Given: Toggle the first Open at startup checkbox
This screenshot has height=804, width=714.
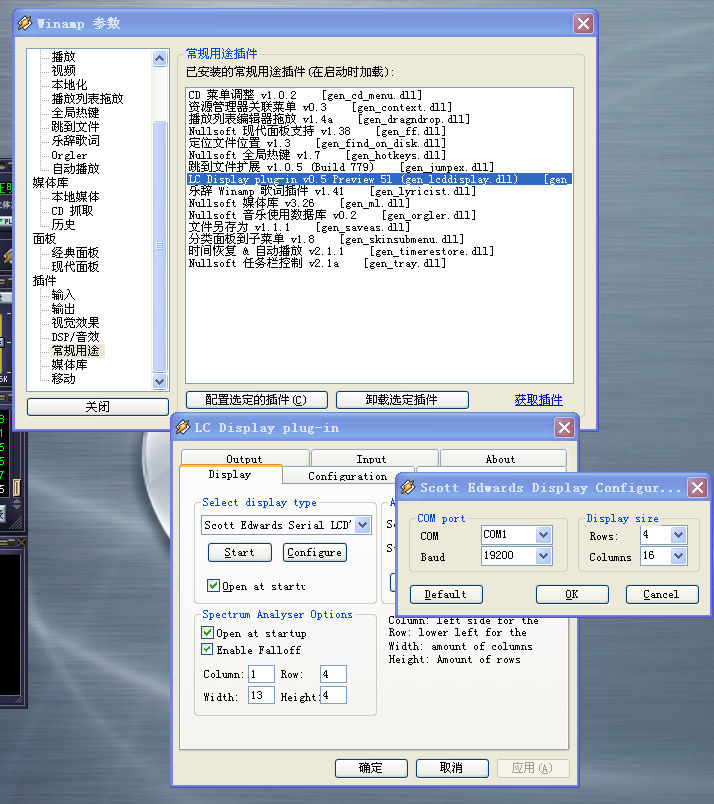Looking at the screenshot, I should (213, 585).
